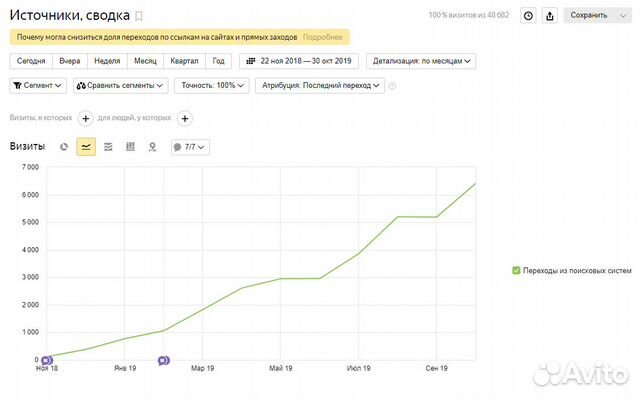Click the plus button after "для людей, у которых"
This screenshot has height=399, width=640.
tap(185, 118)
